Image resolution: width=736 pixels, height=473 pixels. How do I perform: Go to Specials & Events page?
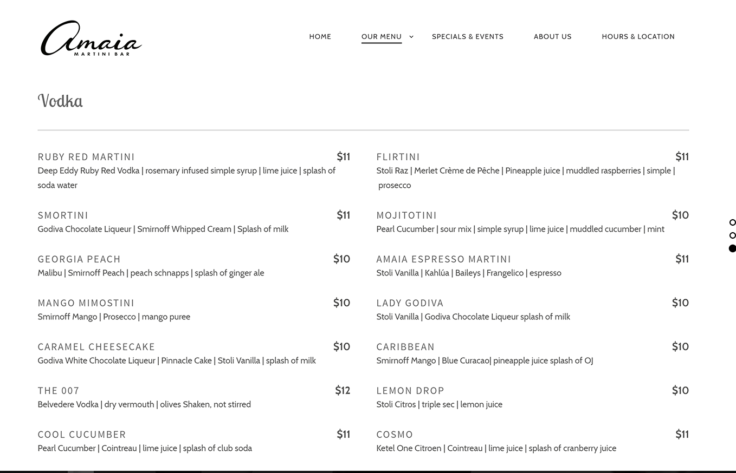467,37
